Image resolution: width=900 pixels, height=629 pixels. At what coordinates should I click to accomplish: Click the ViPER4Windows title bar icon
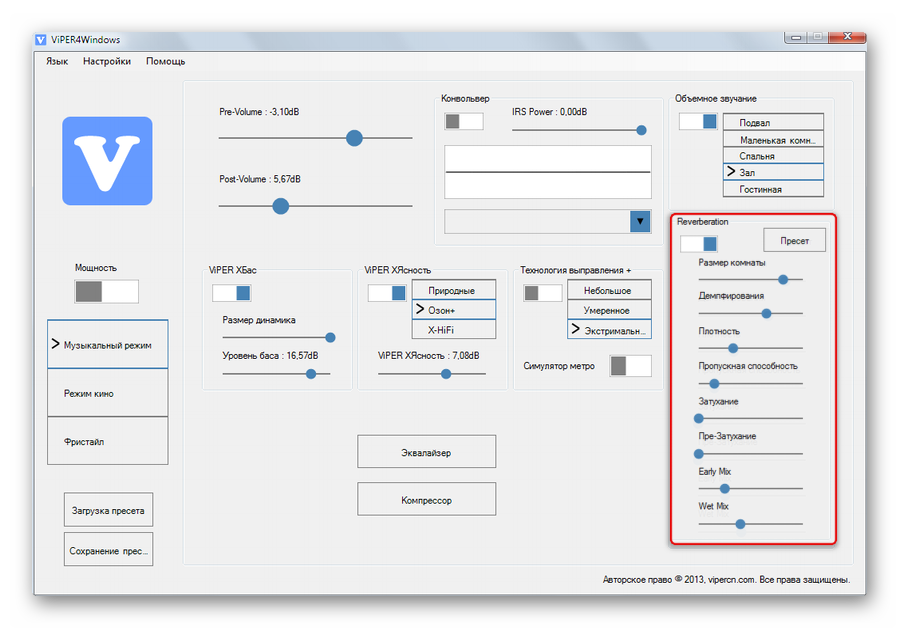(41, 39)
